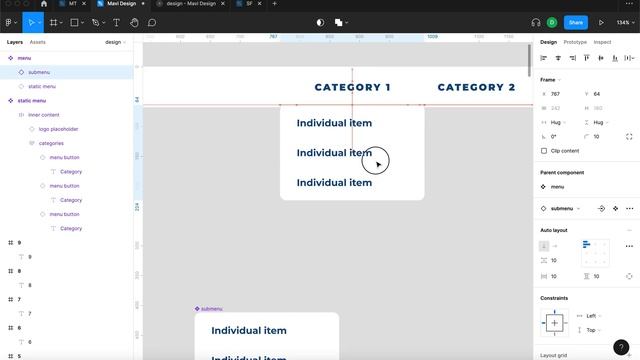
Task: Open submenu component options ellipsis
Action: pyautogui.click(x=629, y=209)
